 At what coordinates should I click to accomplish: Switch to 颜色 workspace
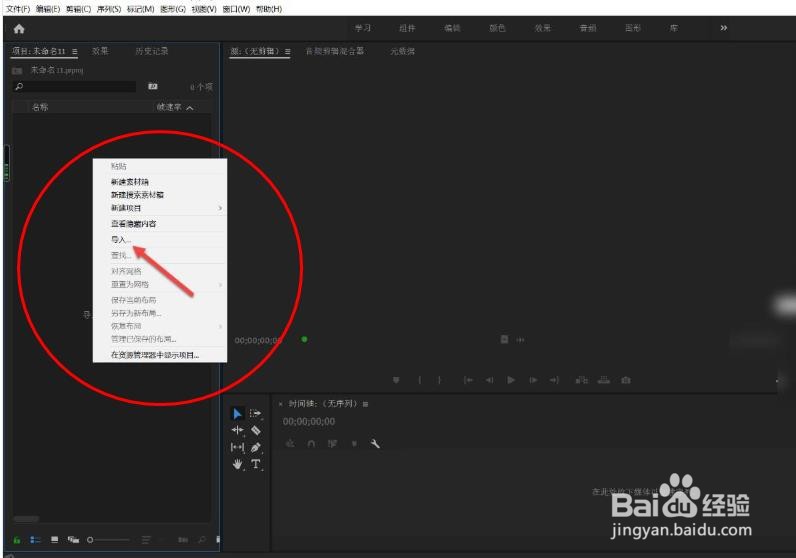coord(497,28)
